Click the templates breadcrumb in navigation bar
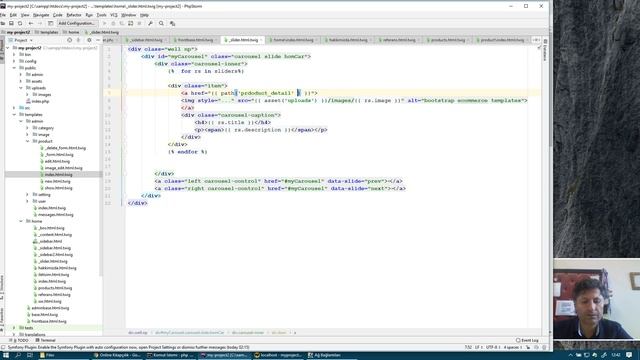 47,32
